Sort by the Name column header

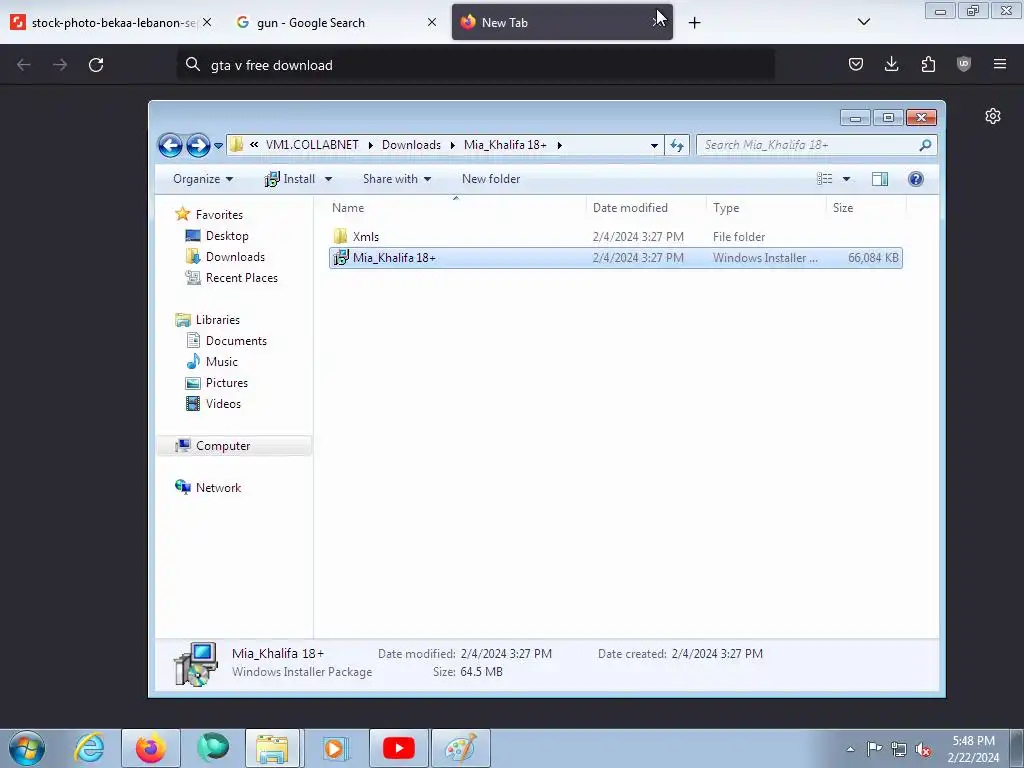(455, 208)
